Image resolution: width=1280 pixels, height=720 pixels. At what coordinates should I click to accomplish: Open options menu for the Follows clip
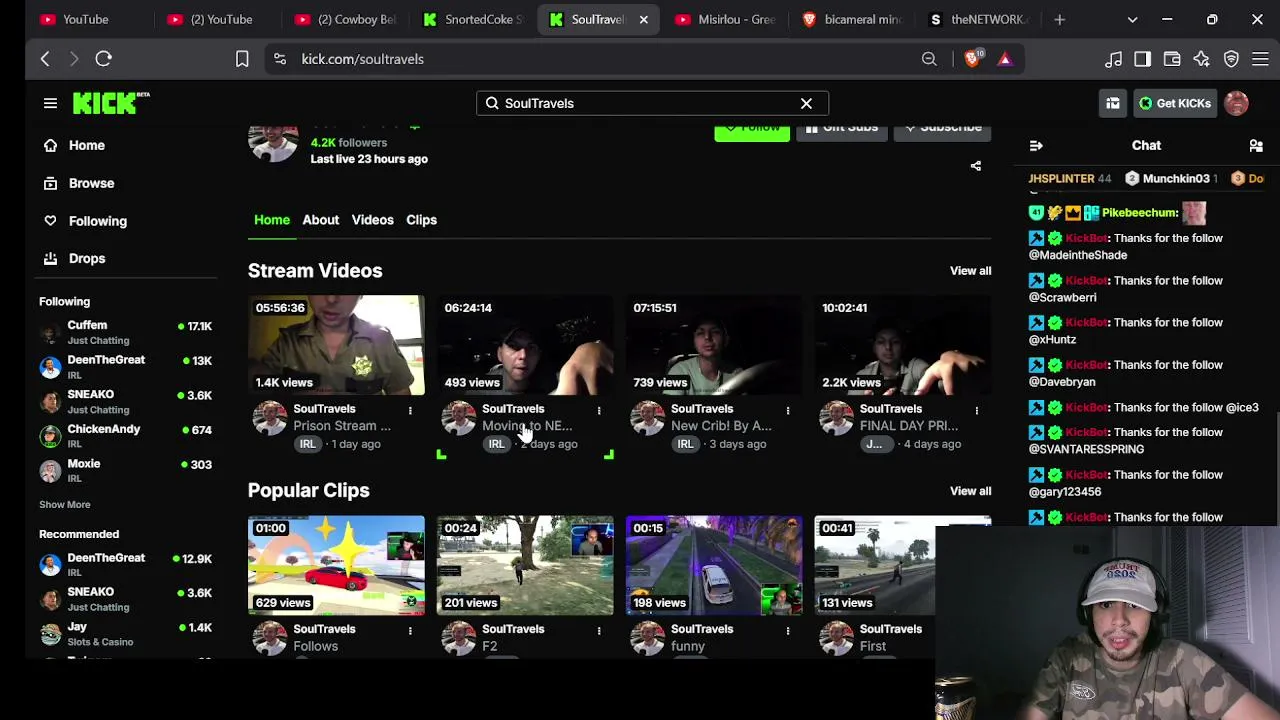click(410, 630)
